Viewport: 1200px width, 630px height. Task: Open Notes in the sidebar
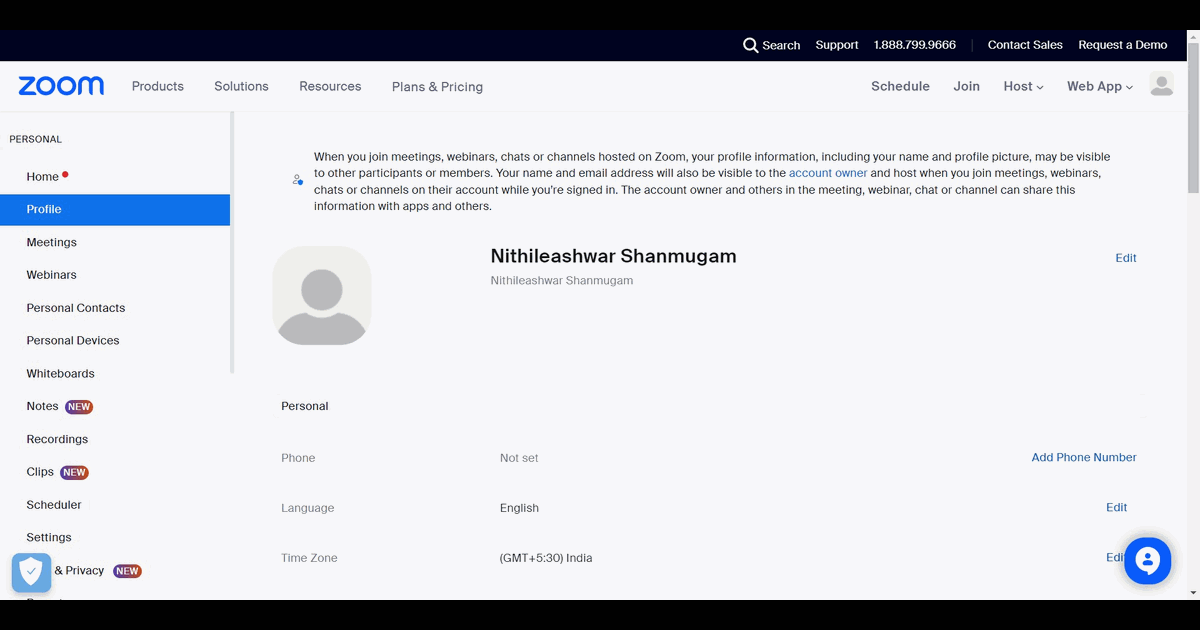click(42, 406)
